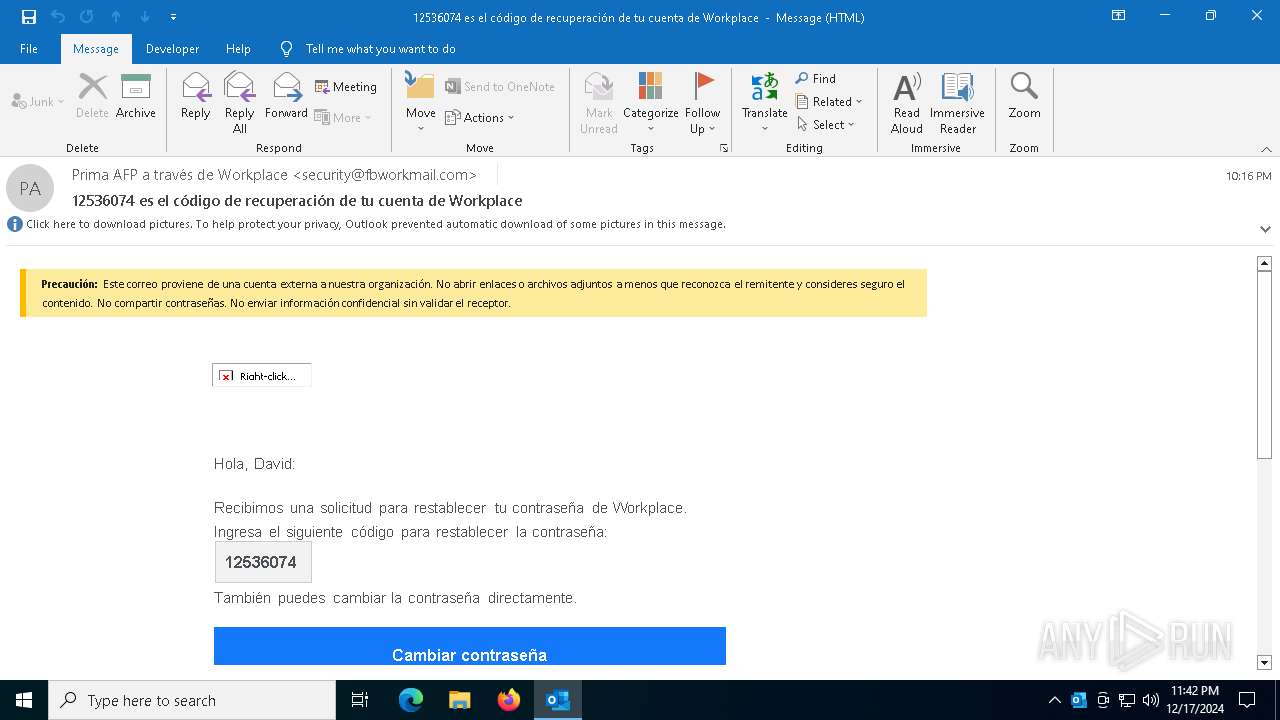Open the Follow Up flag menu
Screen dimensions: 1280x720
pyautogui.click(x=703, y=103)
